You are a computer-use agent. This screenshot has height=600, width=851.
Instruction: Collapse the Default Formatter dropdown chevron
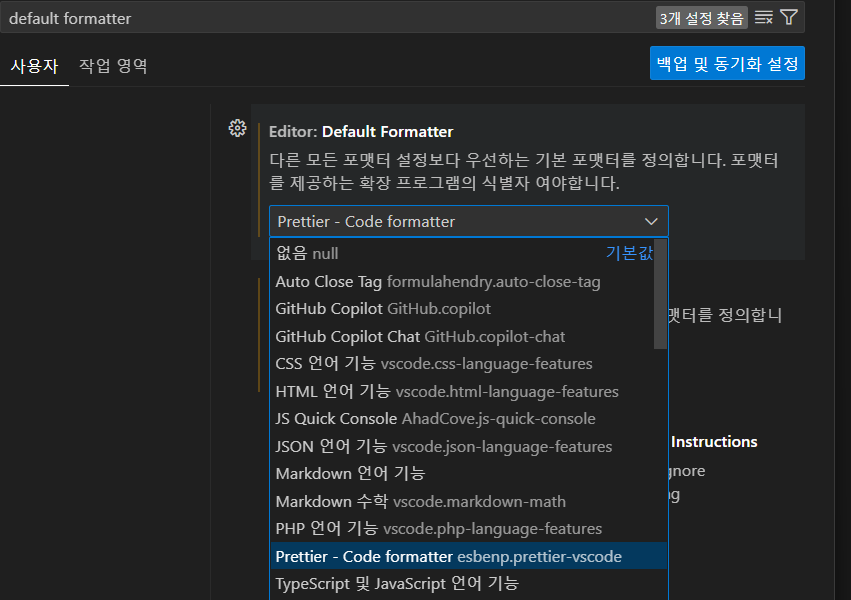pos(651,221)
